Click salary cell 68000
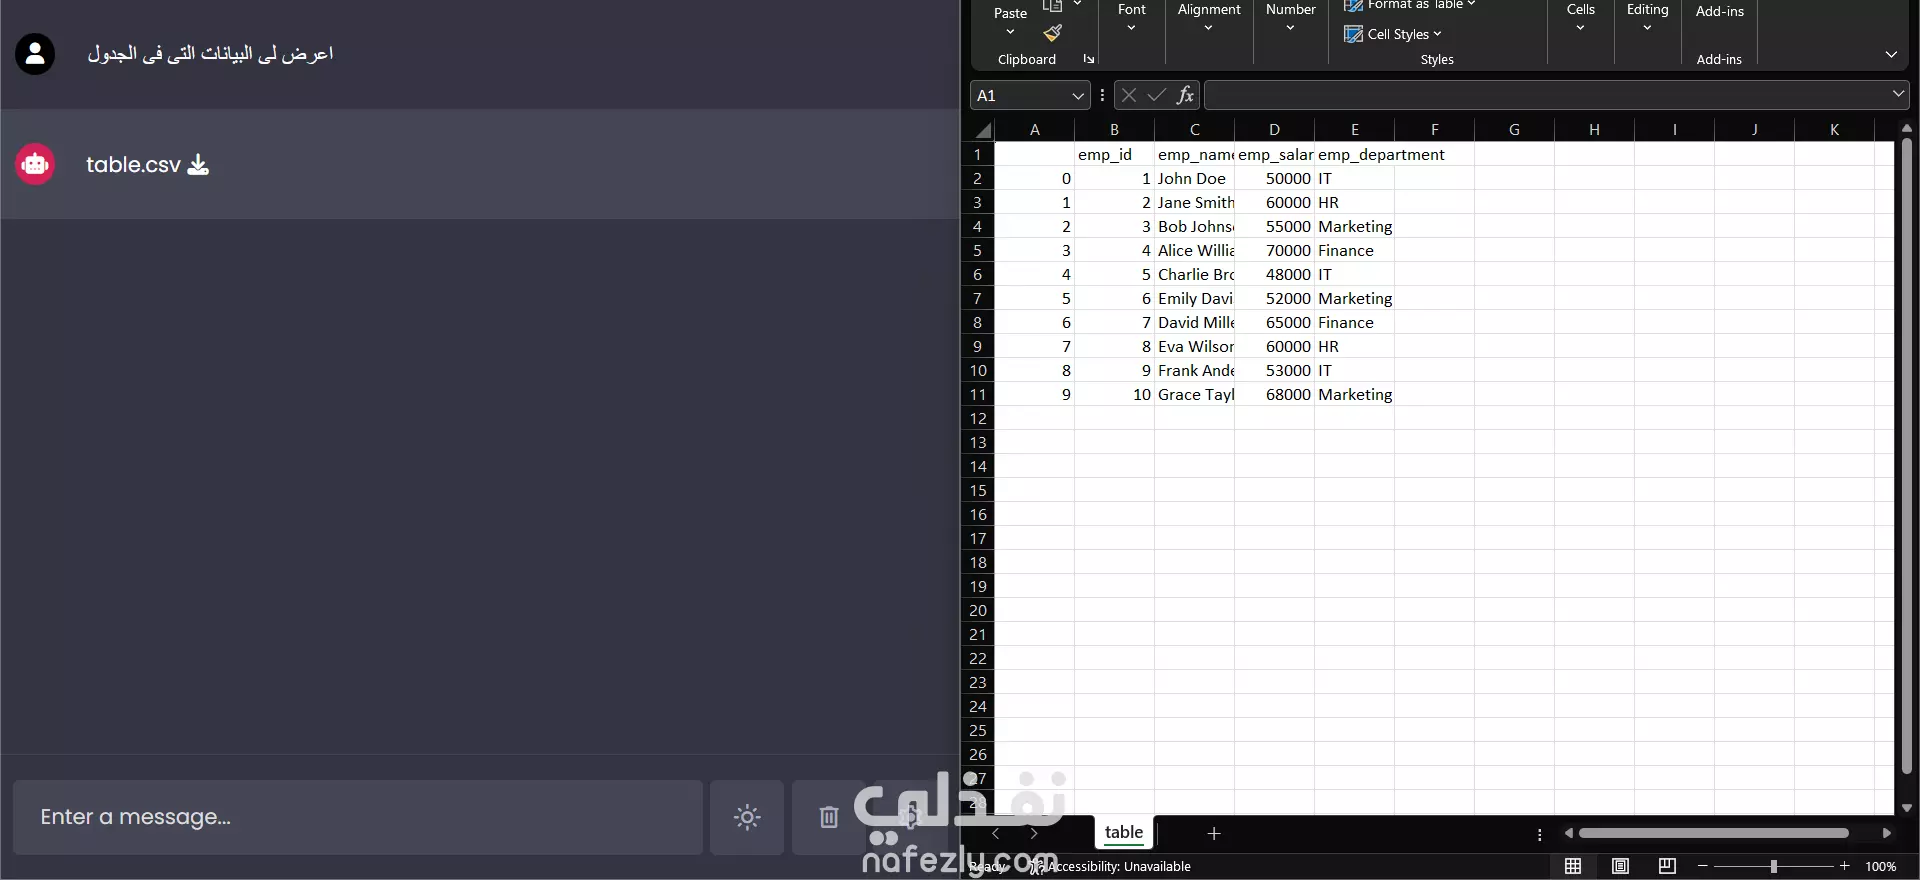Image resolution: width=1920 pixels, height=880 pixels. click(x=1274, y=394)
